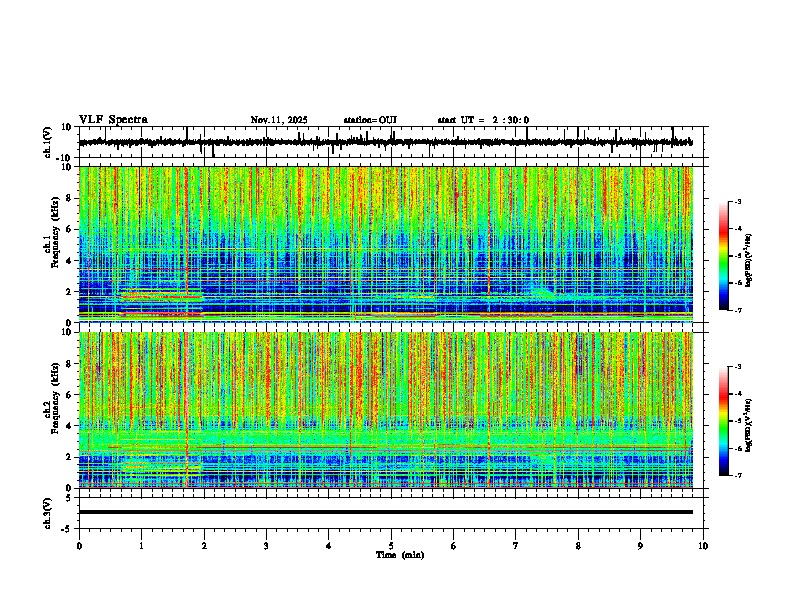Viewport: 792px width, 612px height.
Task: Select the "start UT = 2:30:0" text
Action: (483, 120)
